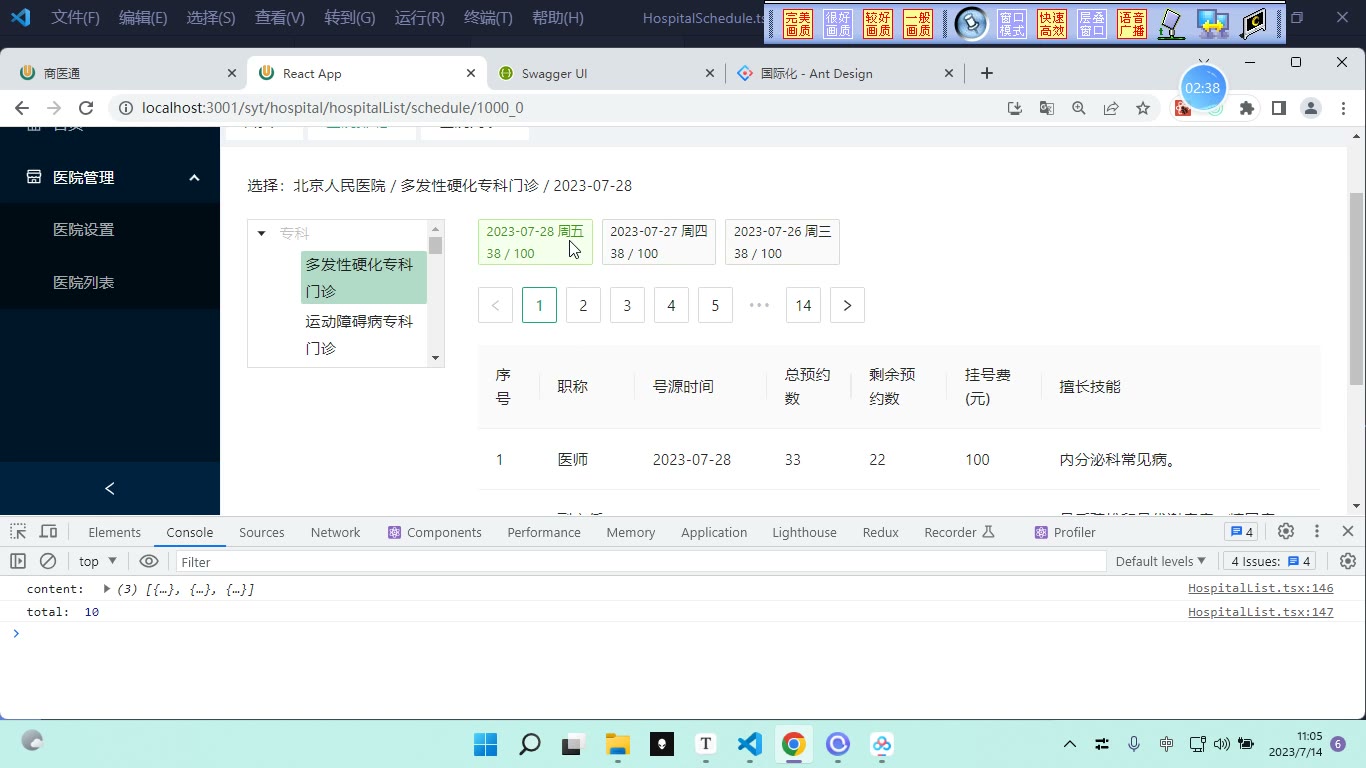This screenshot has width=1366, height=768.
Task: Switch to the Elements tab
Action: (x=114, y=532)
